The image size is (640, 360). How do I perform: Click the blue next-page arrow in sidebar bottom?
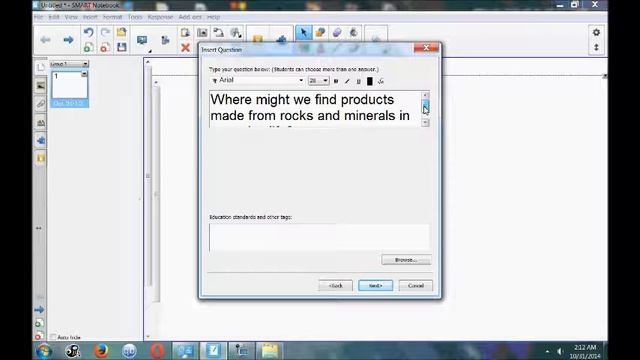[39, 310]
